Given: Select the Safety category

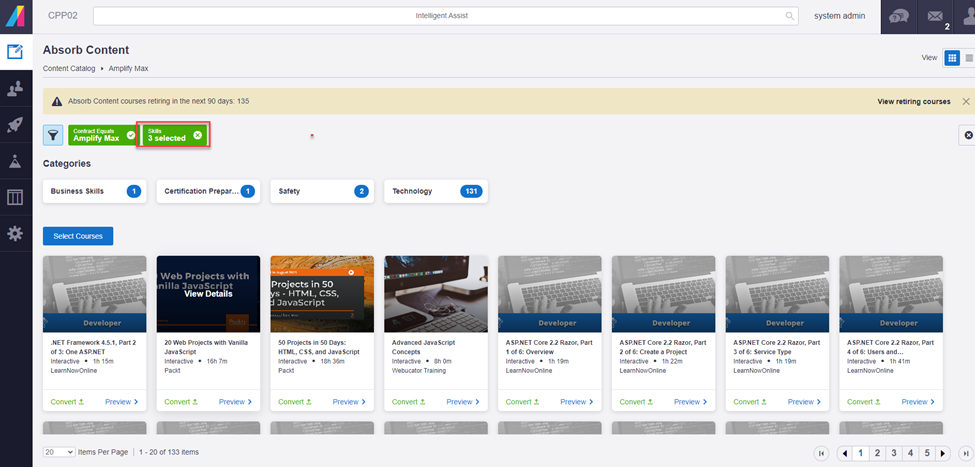Looking at the screenshot, I should (322, 192).
